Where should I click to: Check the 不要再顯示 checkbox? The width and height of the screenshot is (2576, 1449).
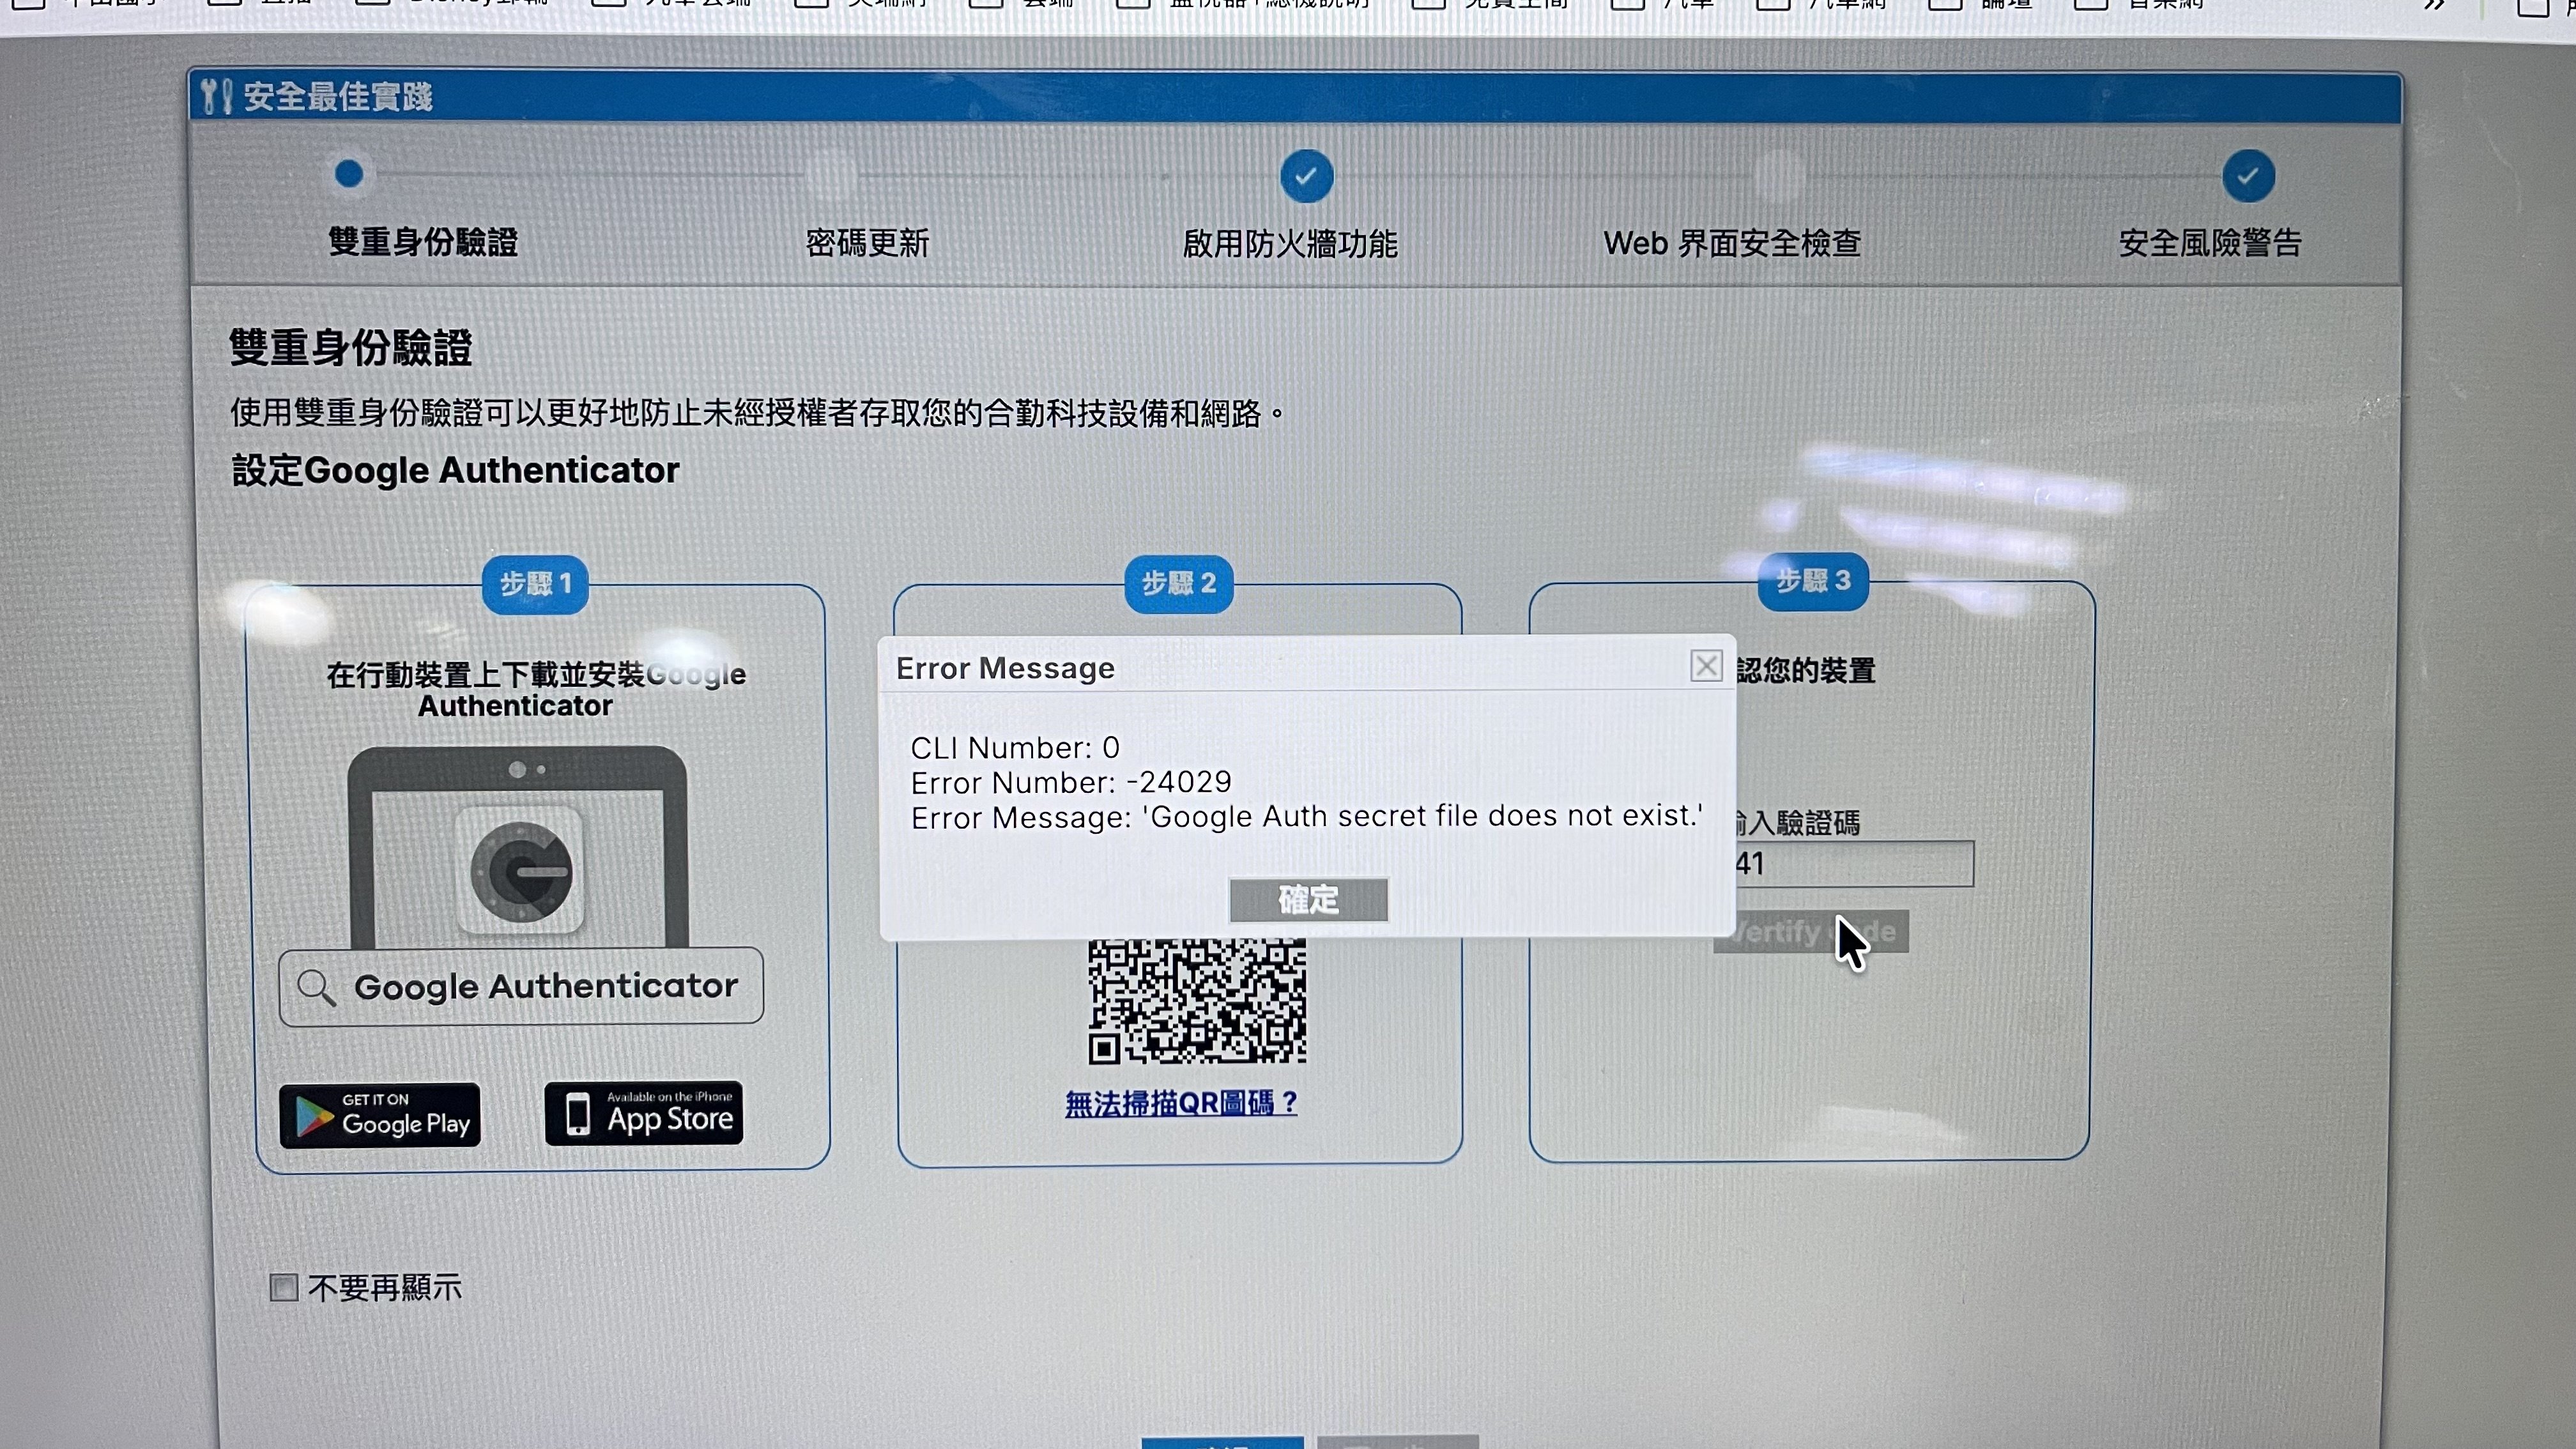pos(284,1287)
